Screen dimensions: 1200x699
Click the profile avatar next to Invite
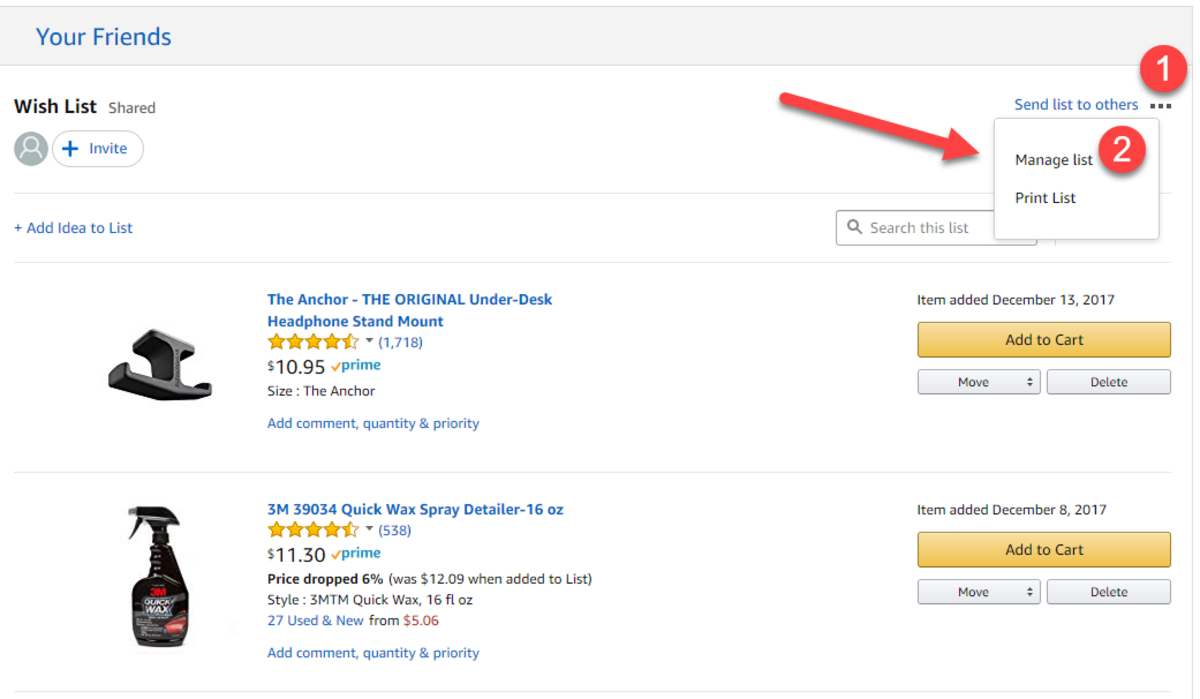pyautogui.click(x=30, y=148)
